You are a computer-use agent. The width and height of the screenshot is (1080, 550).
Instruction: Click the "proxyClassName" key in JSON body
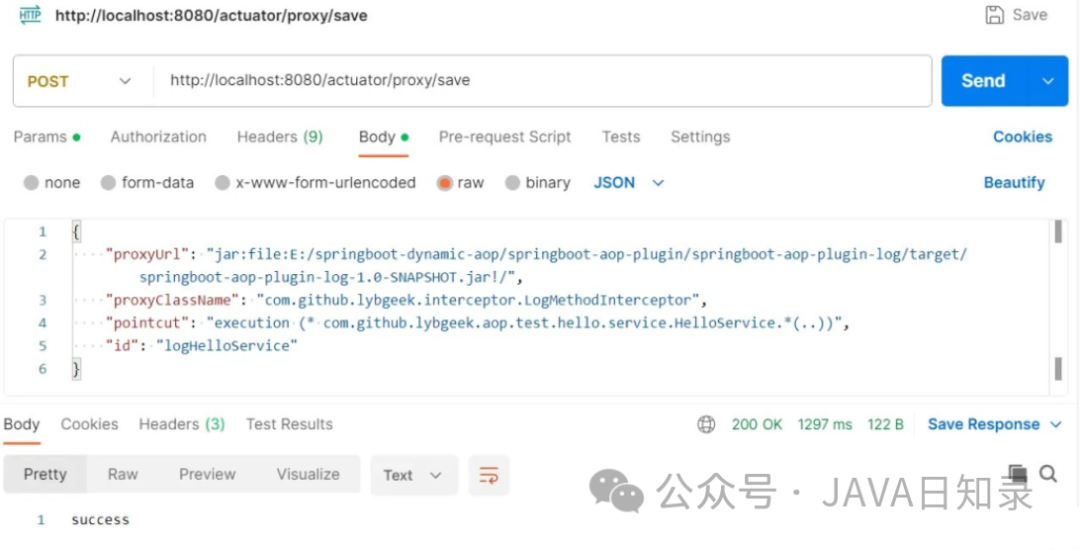tap(172, 300)
